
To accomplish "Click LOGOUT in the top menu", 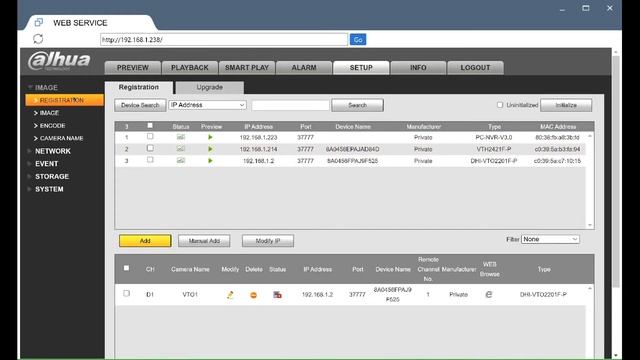I will click(x=476, y=68).
